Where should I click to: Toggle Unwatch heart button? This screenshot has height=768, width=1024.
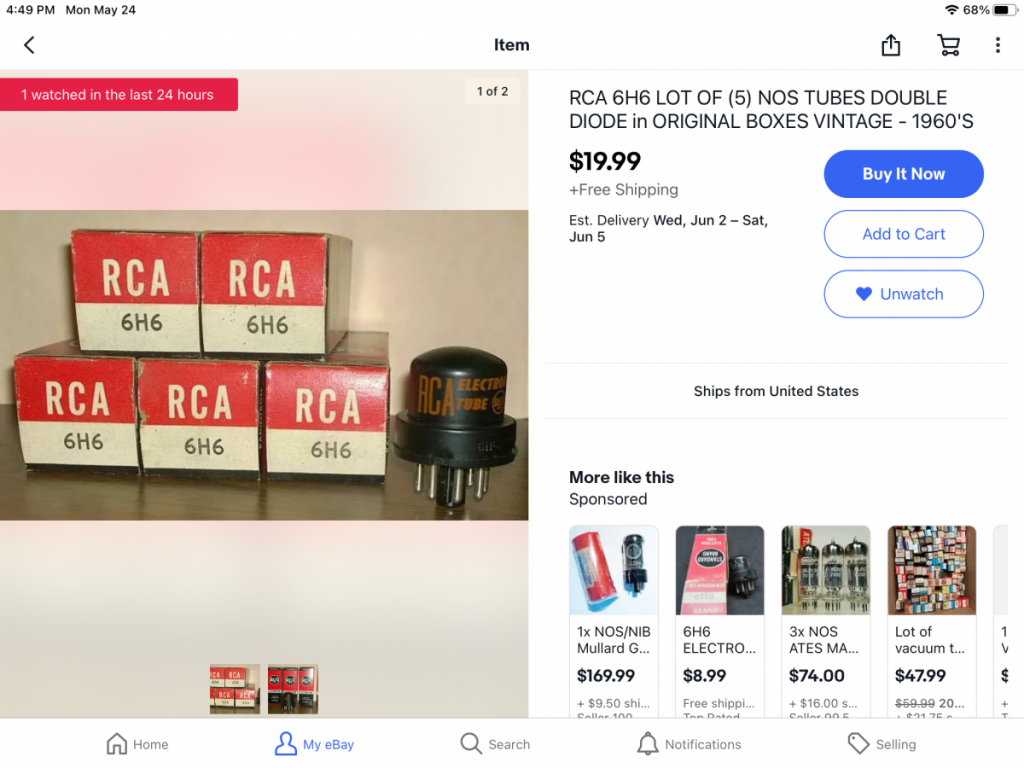click(903, 294)
